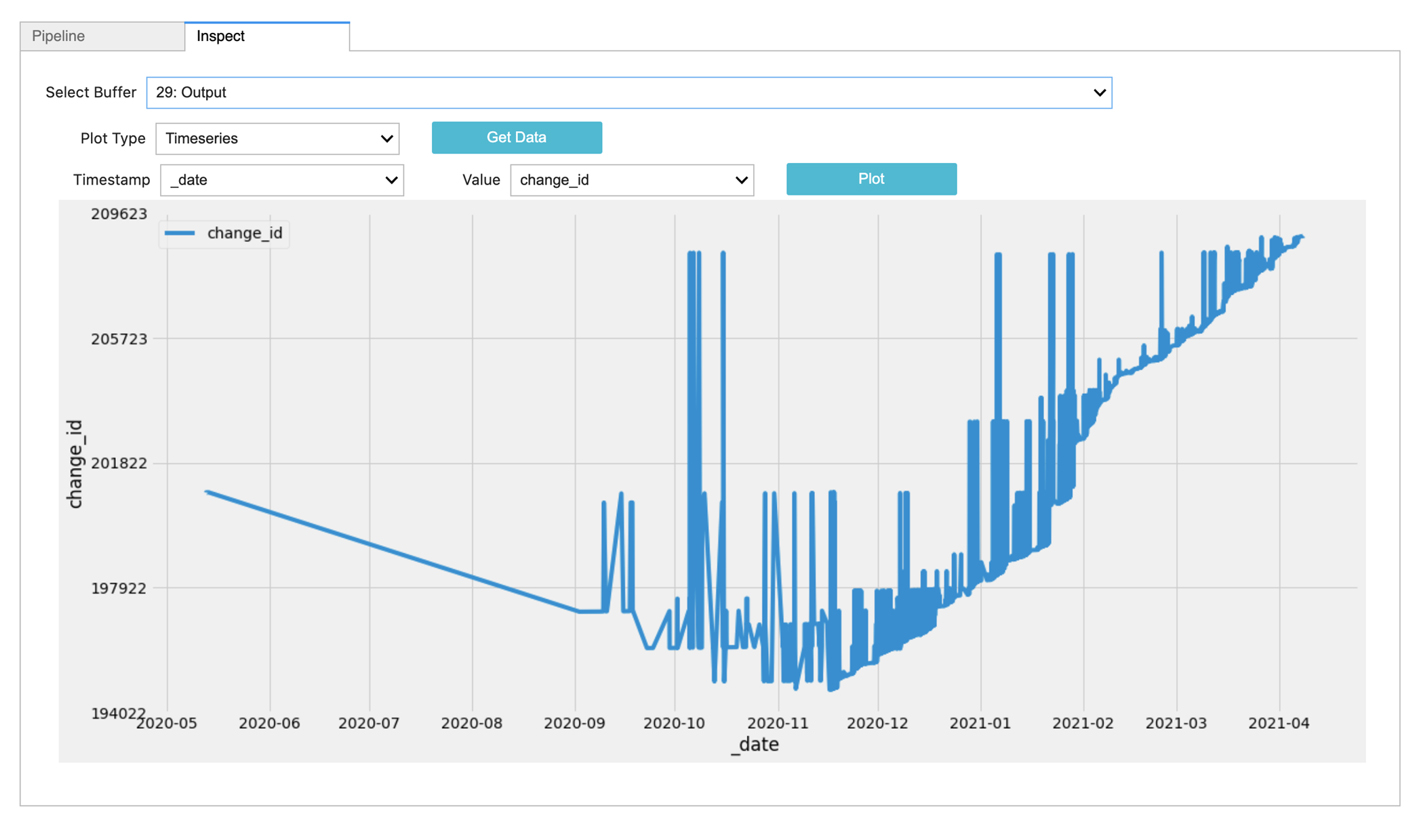The image size is (1420, 830).
Task: Click the Select Buffer field label
Action: click(90, 92)
